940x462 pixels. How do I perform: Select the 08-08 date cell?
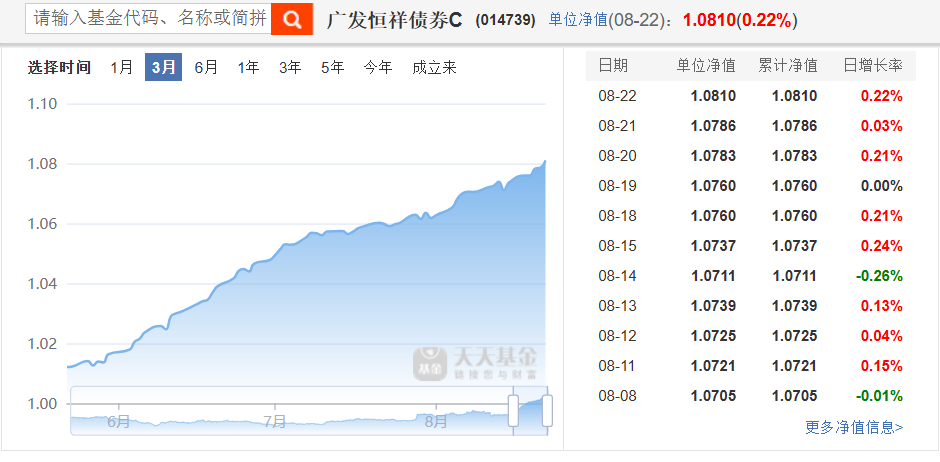[617, 395]
